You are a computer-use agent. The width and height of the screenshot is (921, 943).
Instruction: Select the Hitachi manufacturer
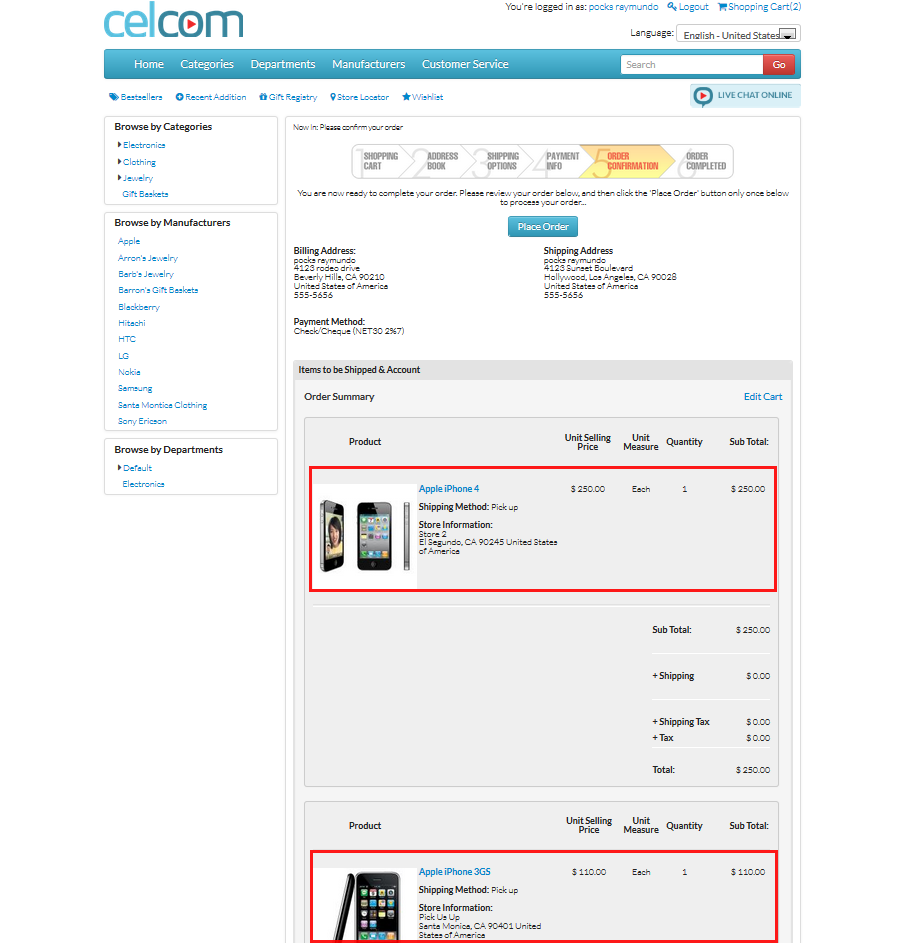coord(132,324)
